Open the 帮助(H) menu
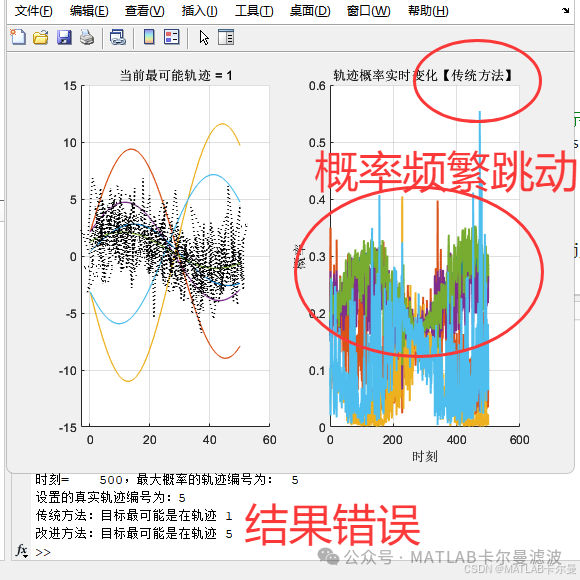 click(428, 11)
